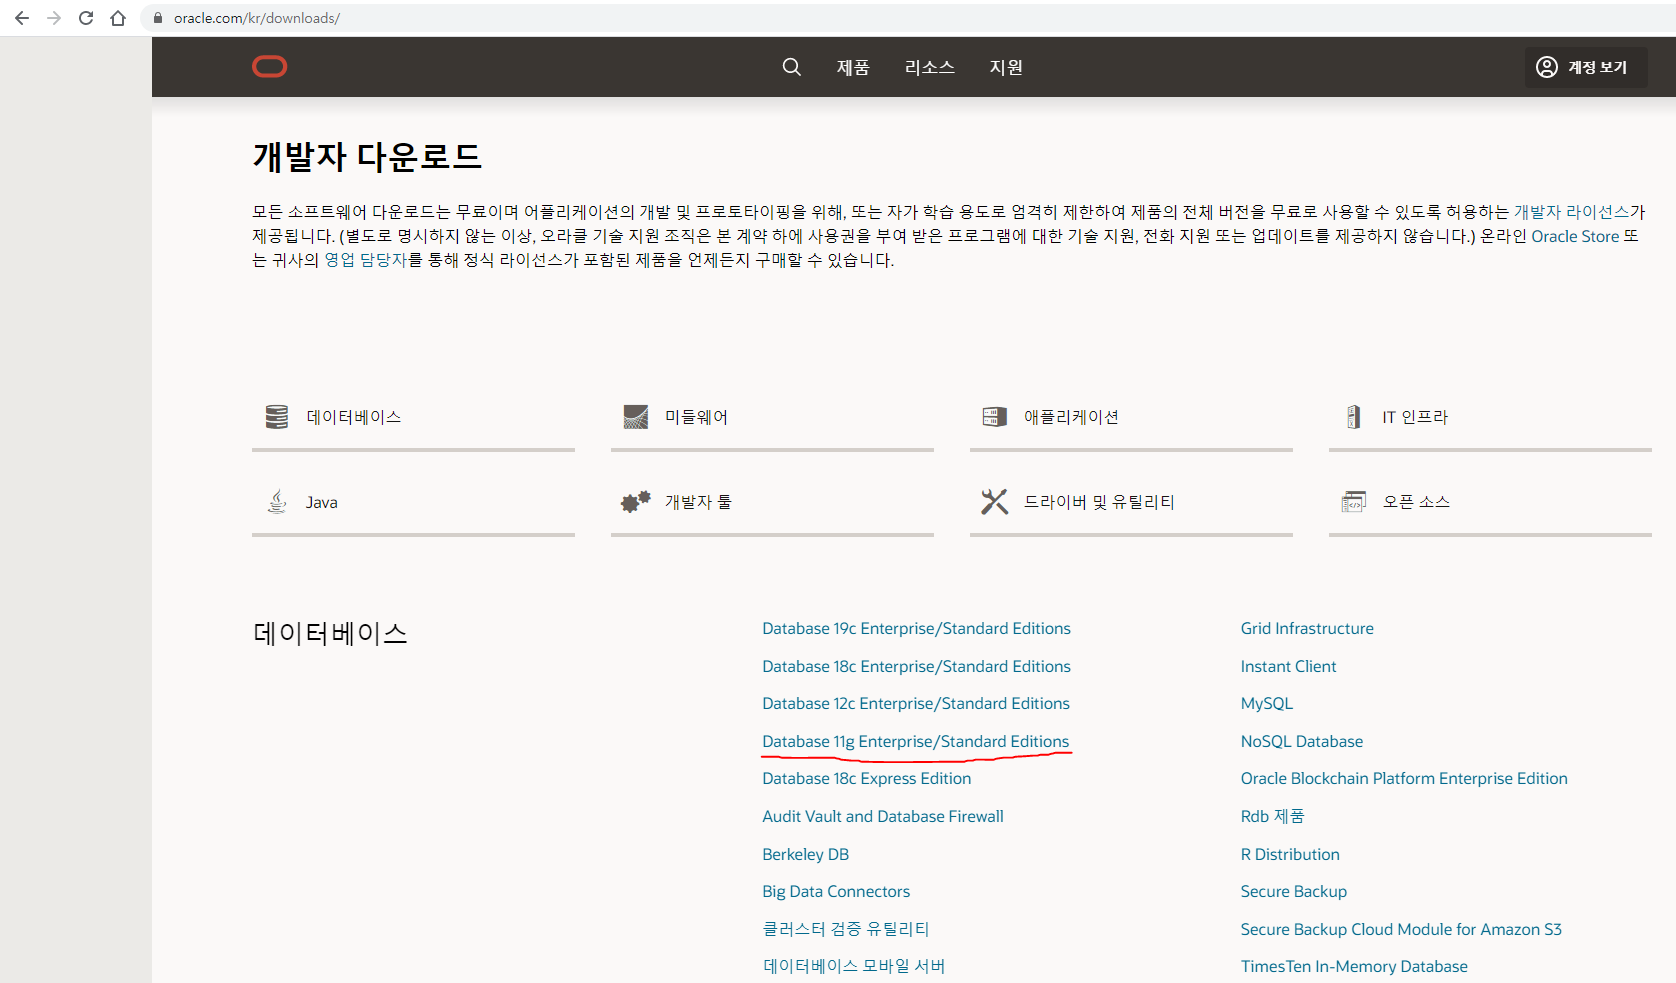Open the 영업 담당자 link
1676x983 pixels.
(x=365, y=260)
